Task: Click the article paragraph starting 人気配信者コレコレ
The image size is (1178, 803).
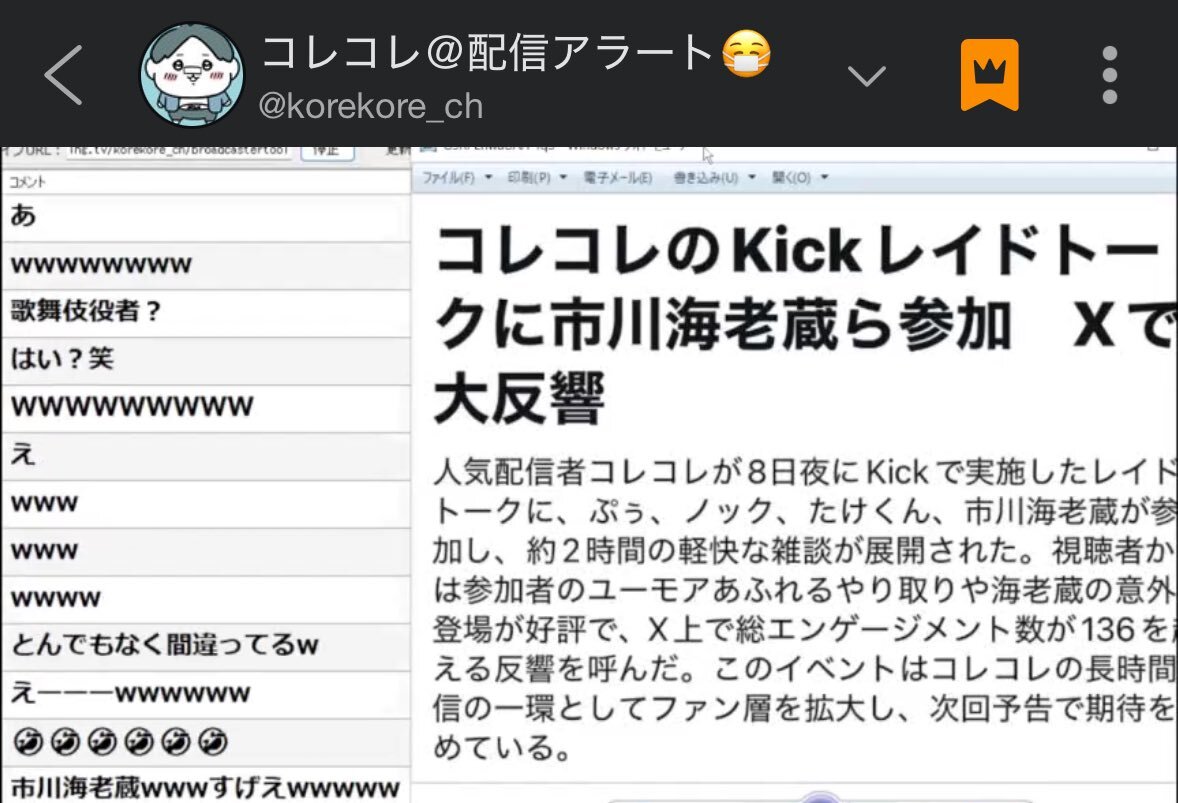Action: (804, 609)
